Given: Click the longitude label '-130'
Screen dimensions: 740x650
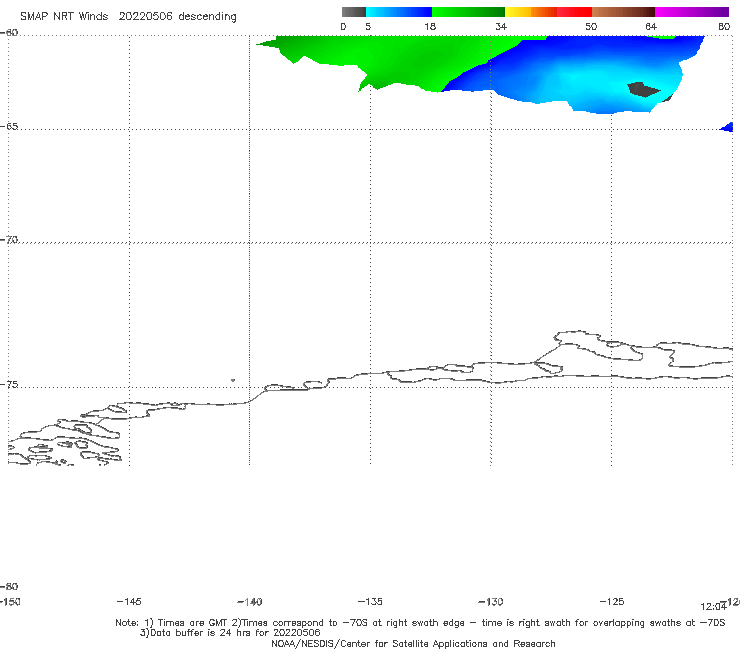Looking at the screenshot, I should pyautogui.click(x=491, y=601).
